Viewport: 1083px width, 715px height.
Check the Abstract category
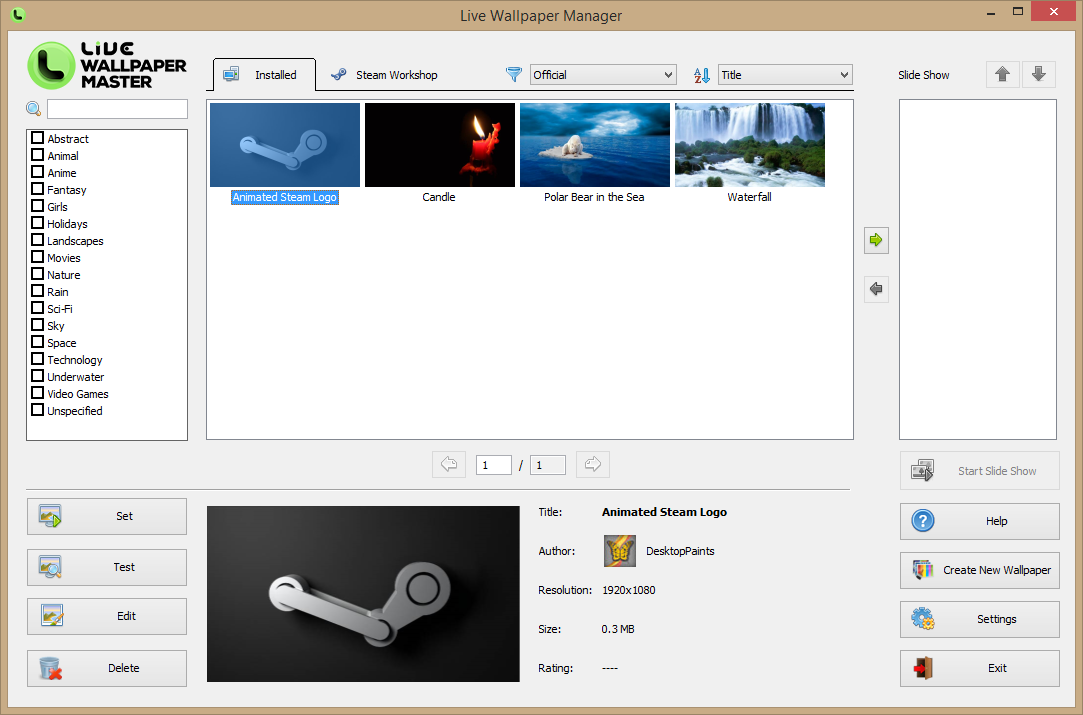coord(38,138)
